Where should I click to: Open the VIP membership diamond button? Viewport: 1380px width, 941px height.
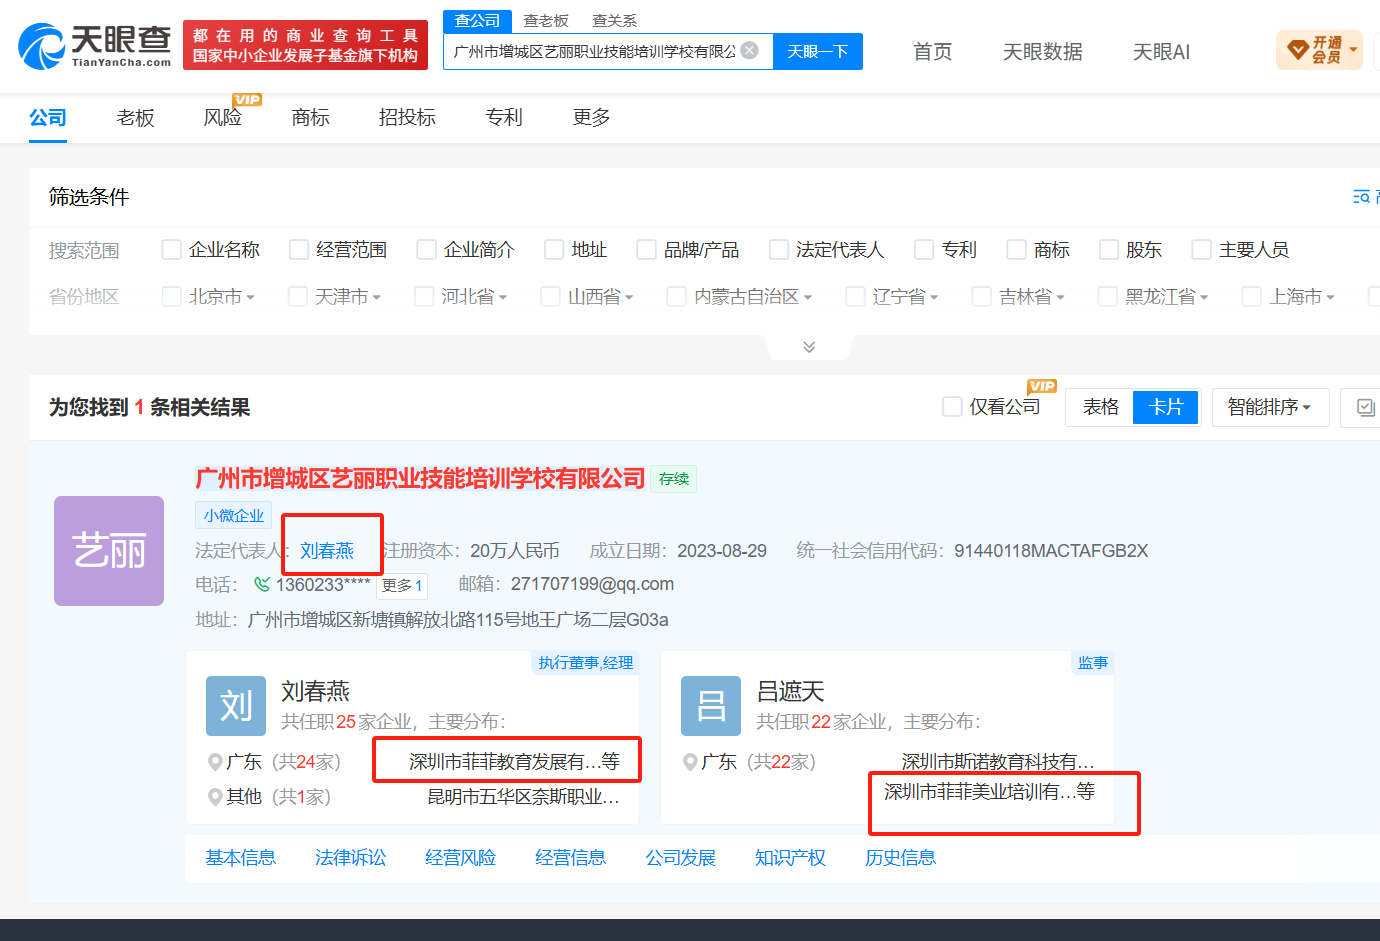[x=1319, y=50]
